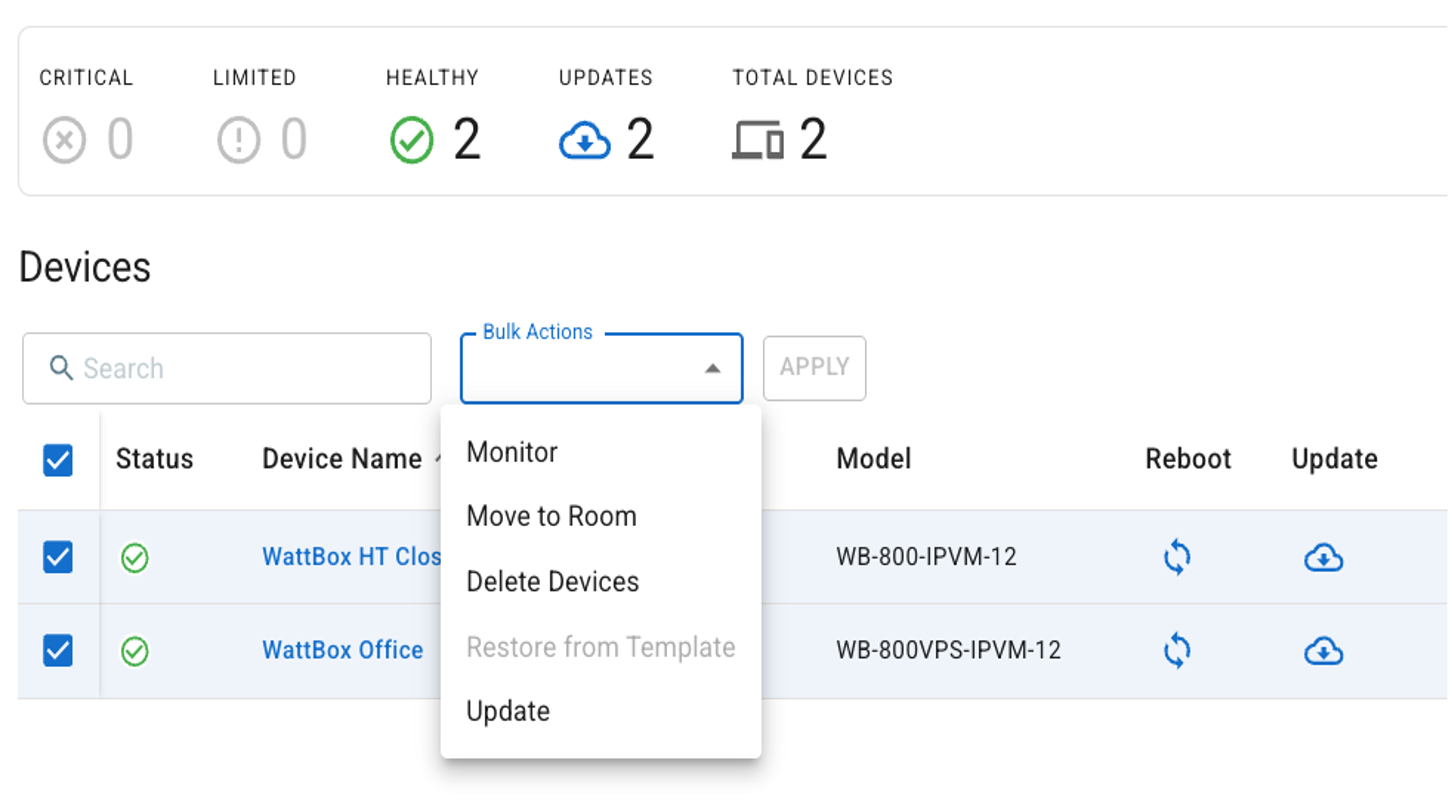Click update cloud icon for WB-800-IPVM-12
Image resolution: width=1452 pixels, height=806 pixels.
pos(1323,557)
